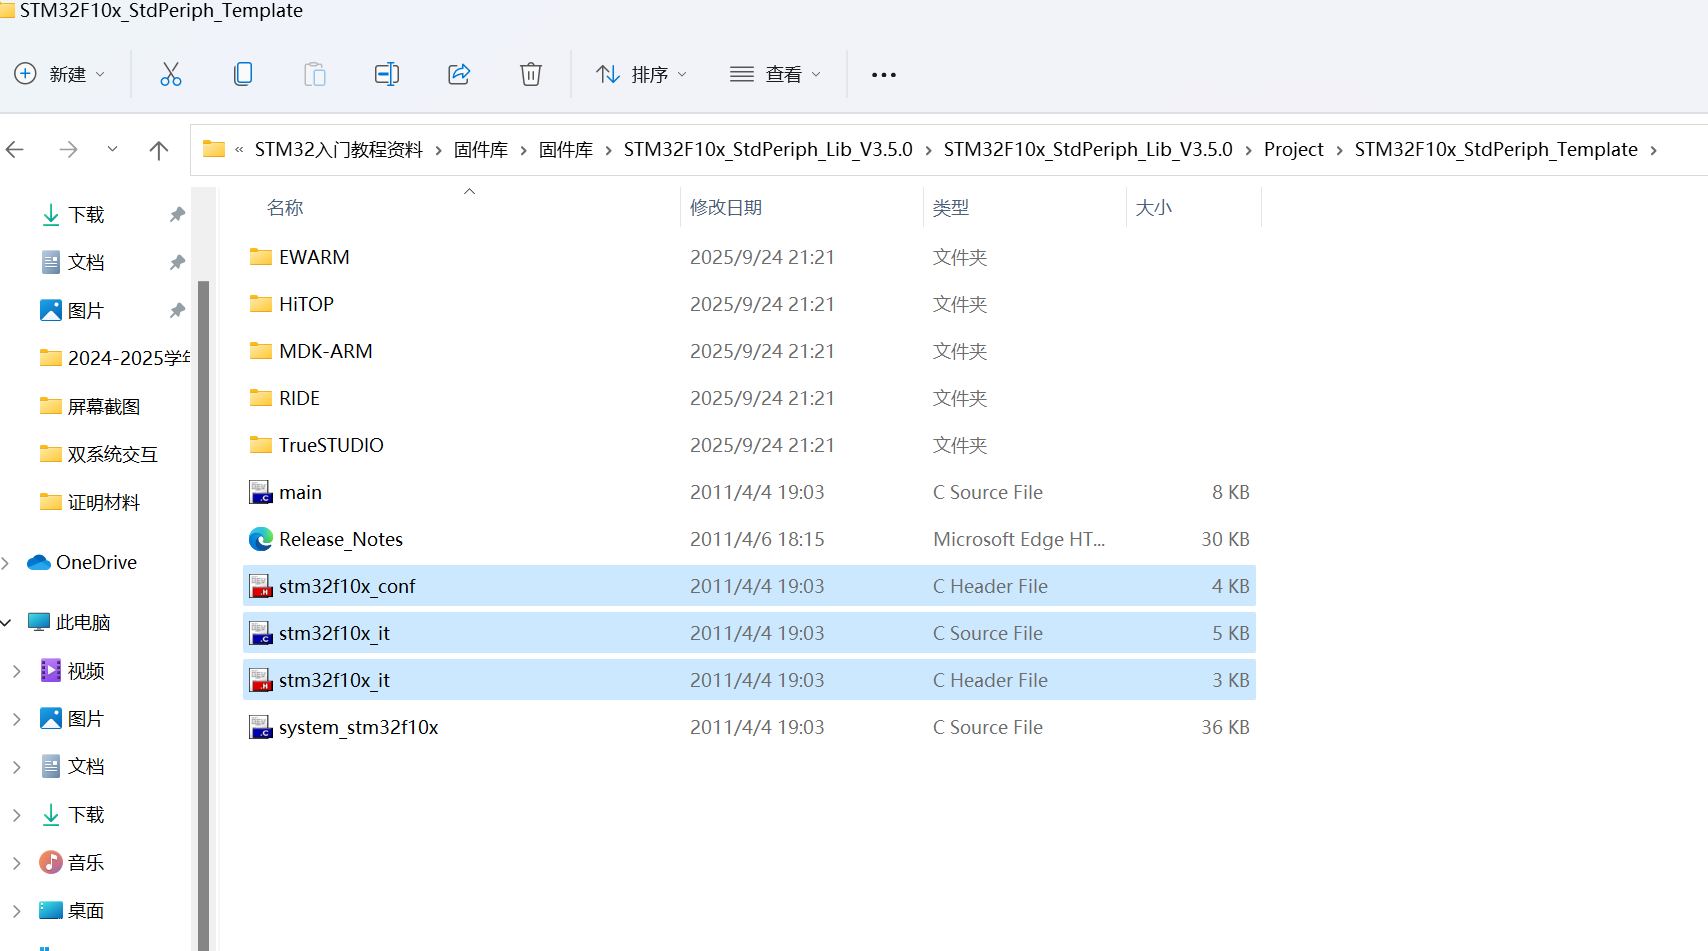Click the 视频 video icon in sidebar
This screenshot has width=1708, height=951.
pyautogui.click(x=51, y=670)
